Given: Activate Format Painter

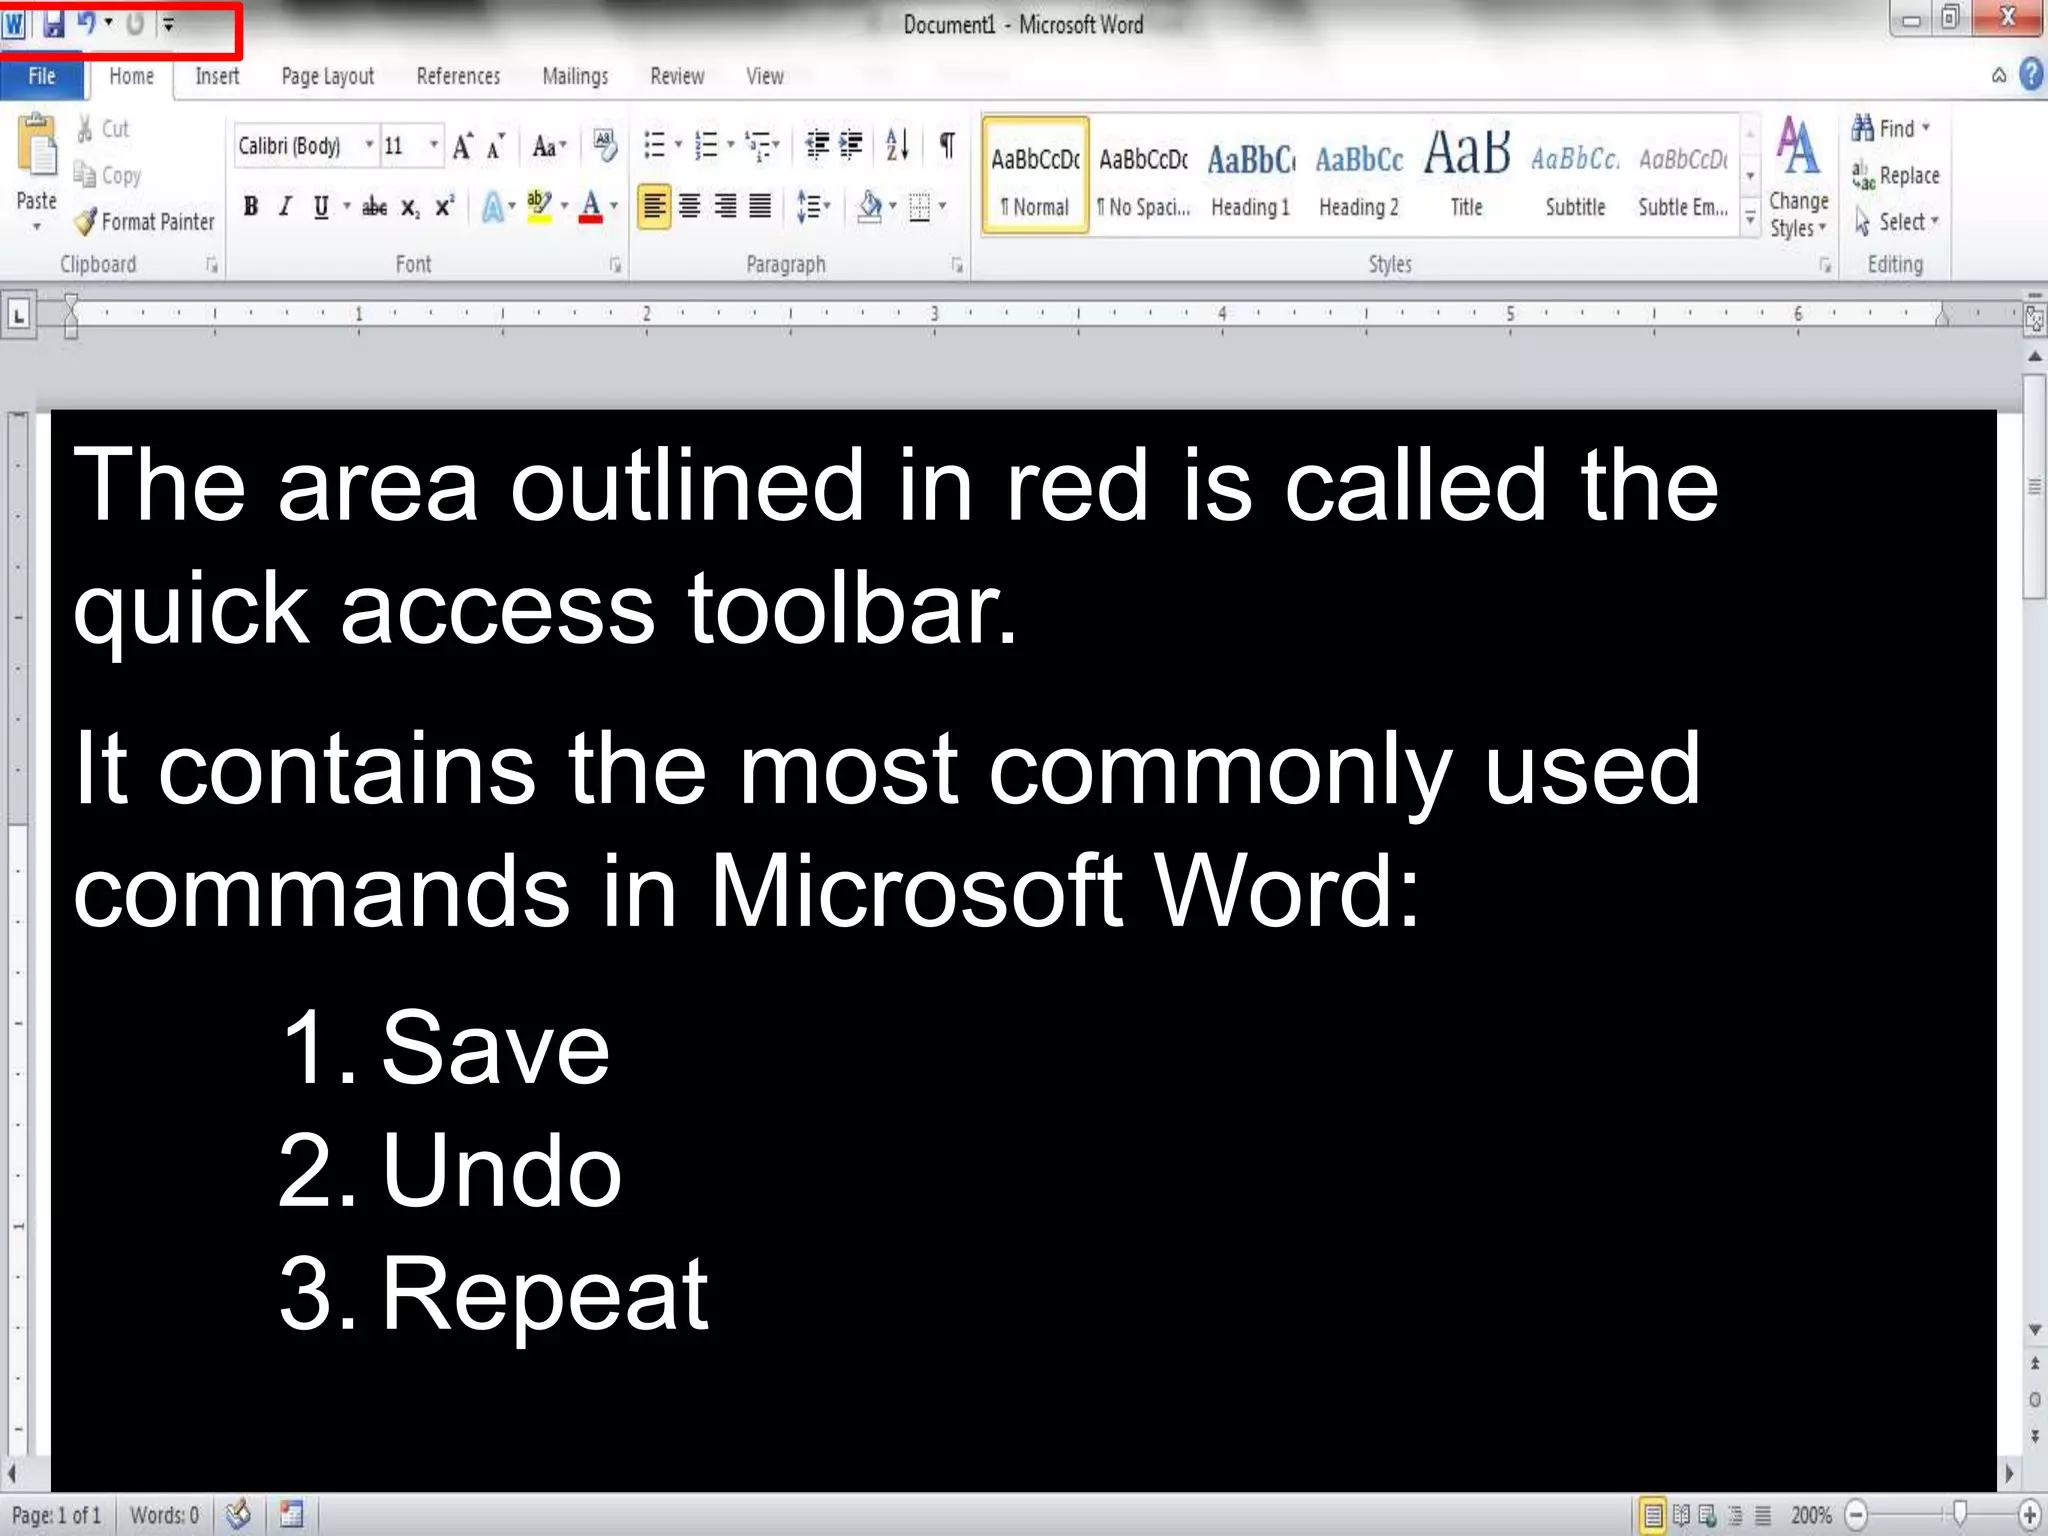Looking at the screenshot, I should pos(145,221).
